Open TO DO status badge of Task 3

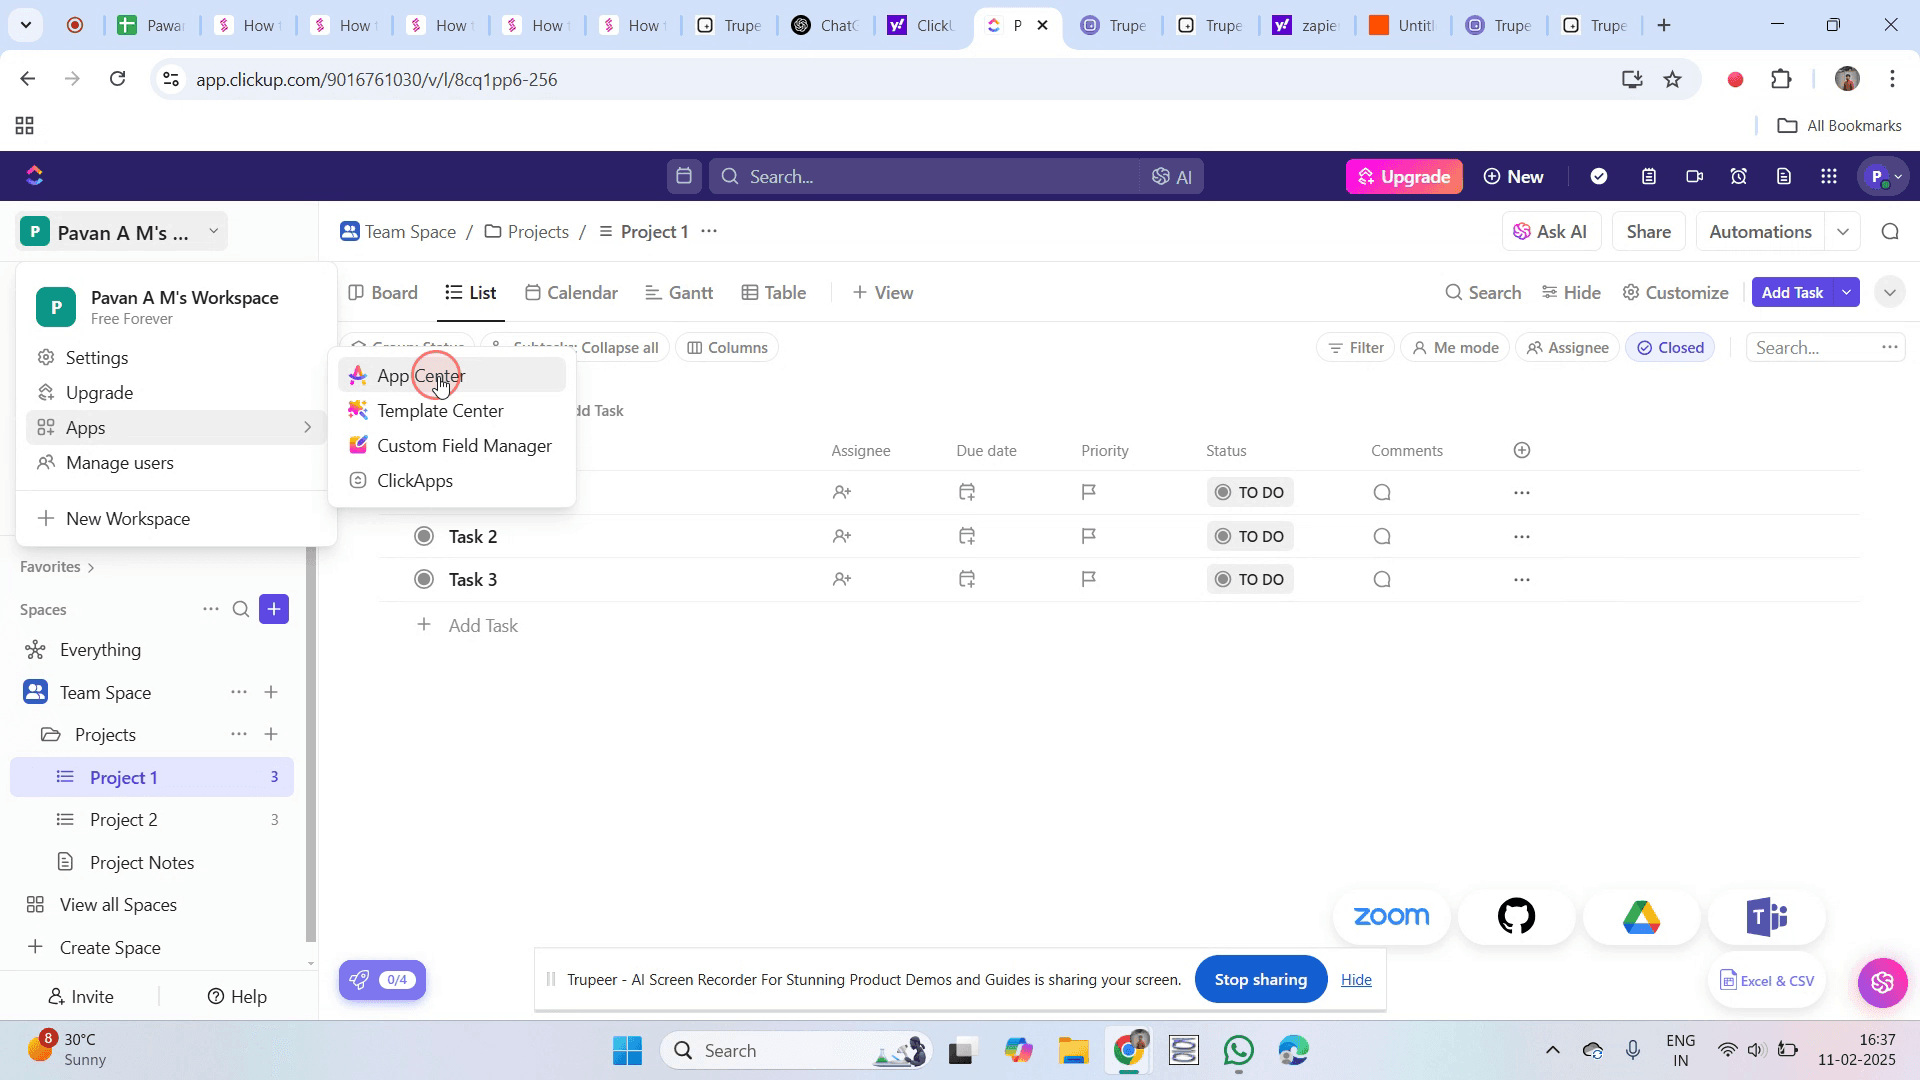1250,580
